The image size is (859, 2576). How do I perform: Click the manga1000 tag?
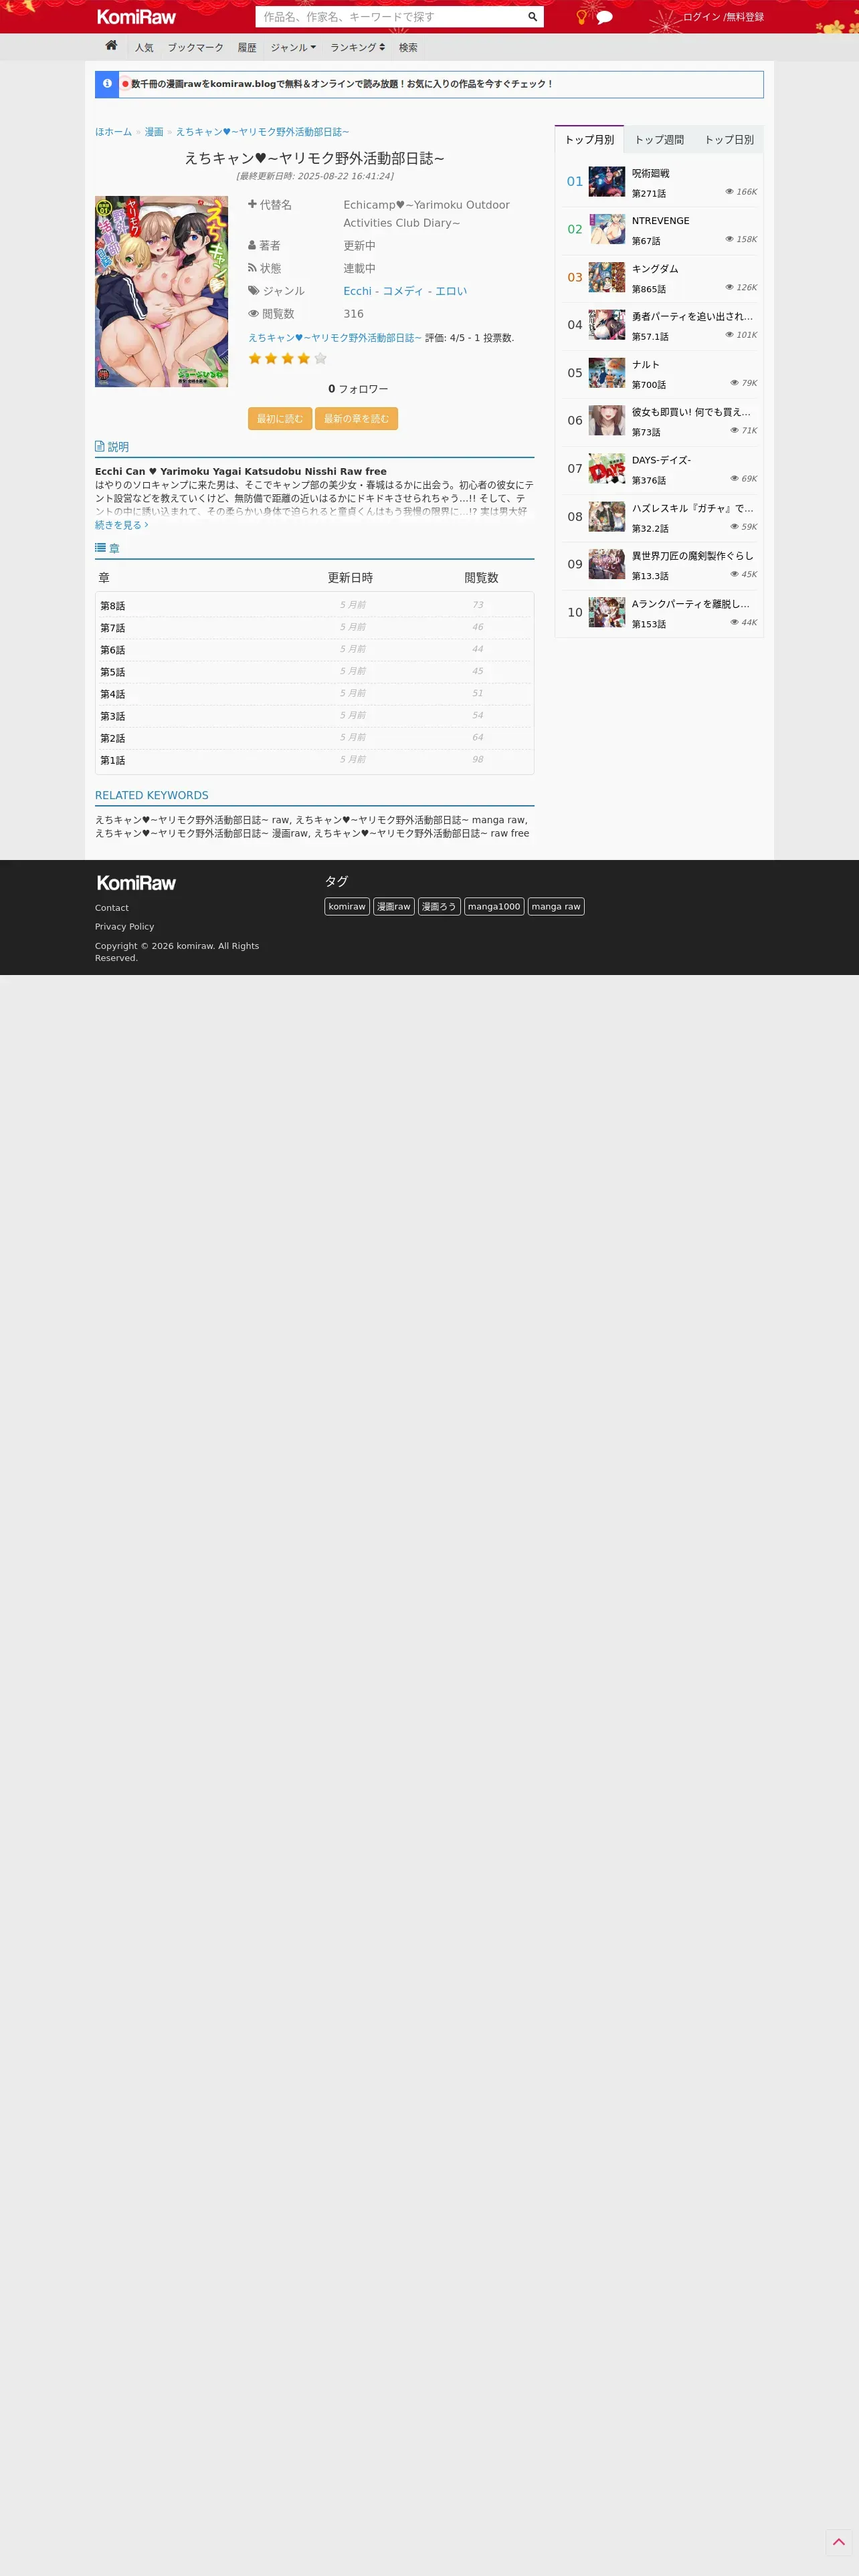(494, 906)
